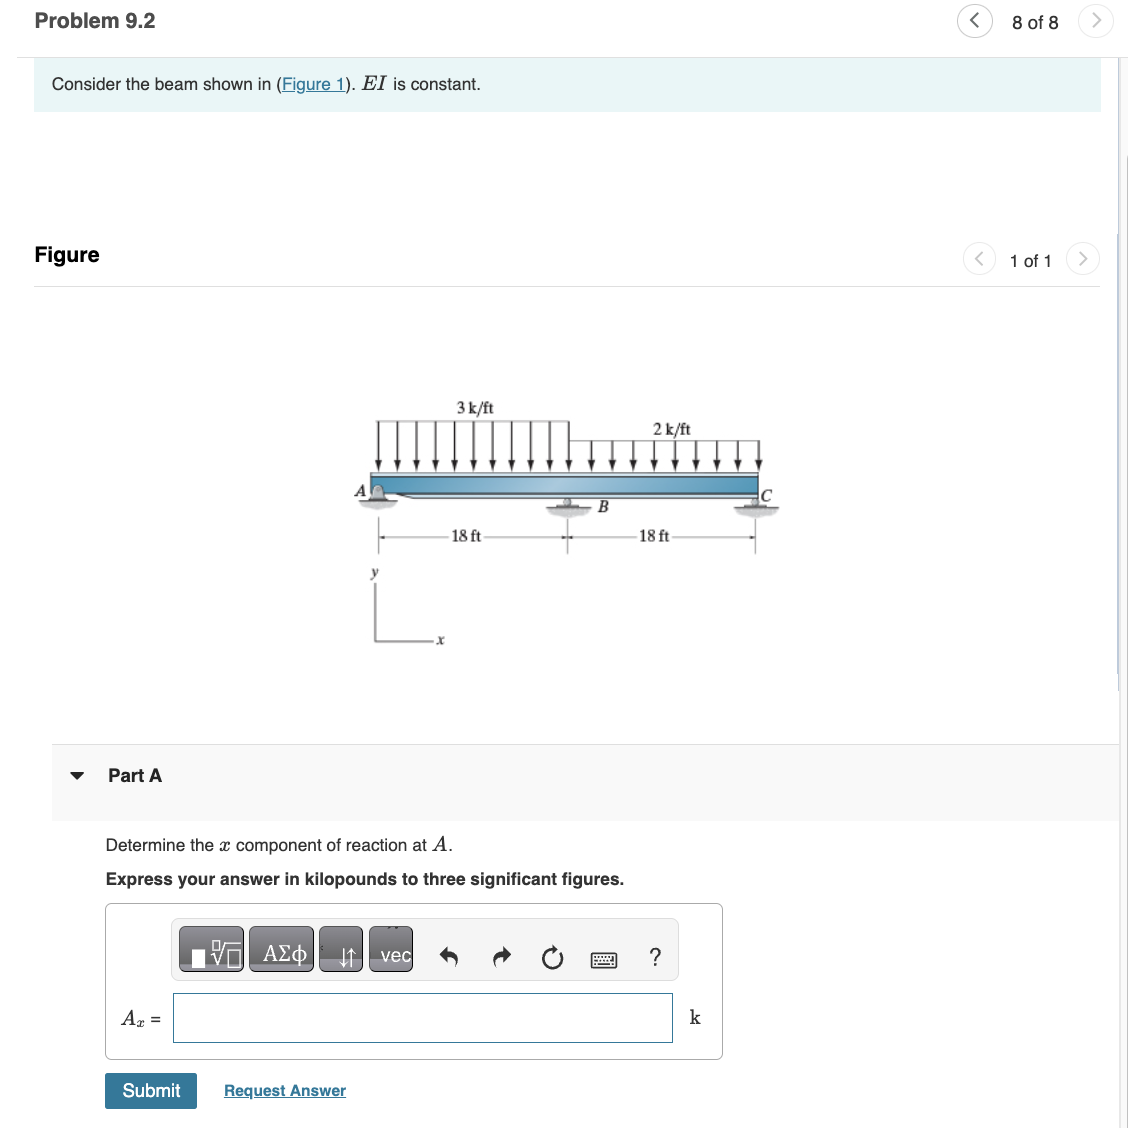Click the redo arrow in the equation toolbar

coord(501,956)
